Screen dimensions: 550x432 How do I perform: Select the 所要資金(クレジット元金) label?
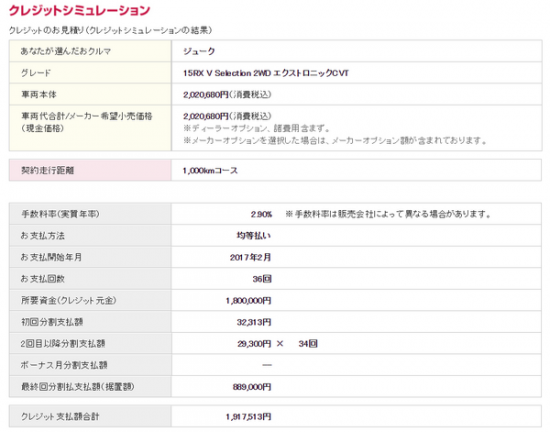pos(69,301)
